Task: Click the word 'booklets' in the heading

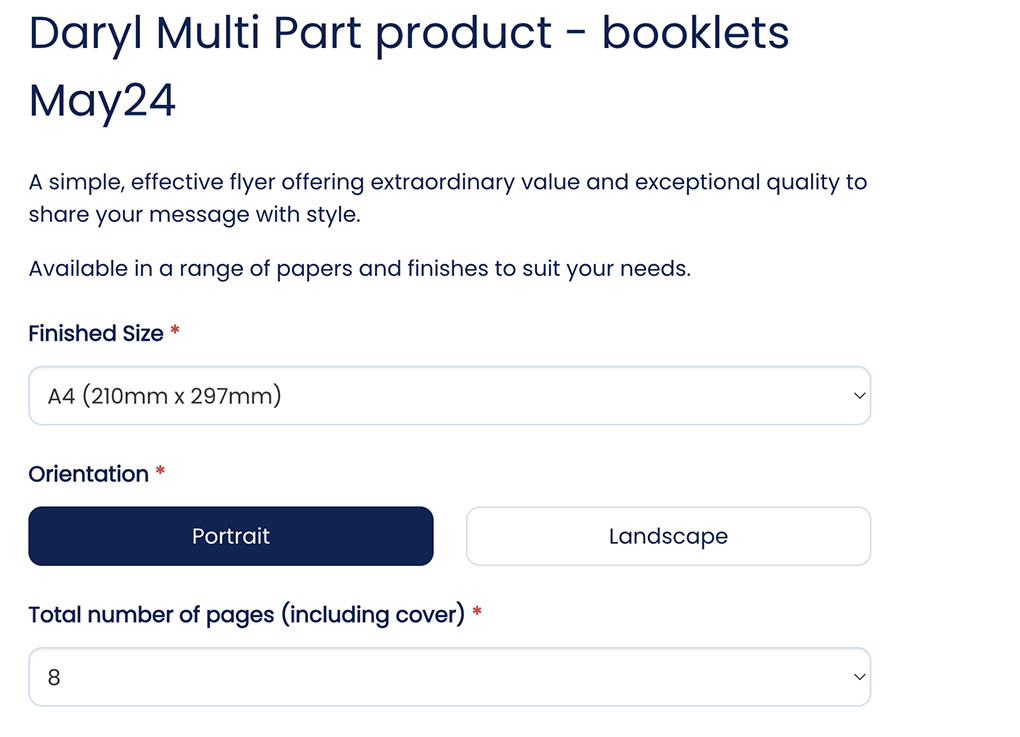Action: 696,33
